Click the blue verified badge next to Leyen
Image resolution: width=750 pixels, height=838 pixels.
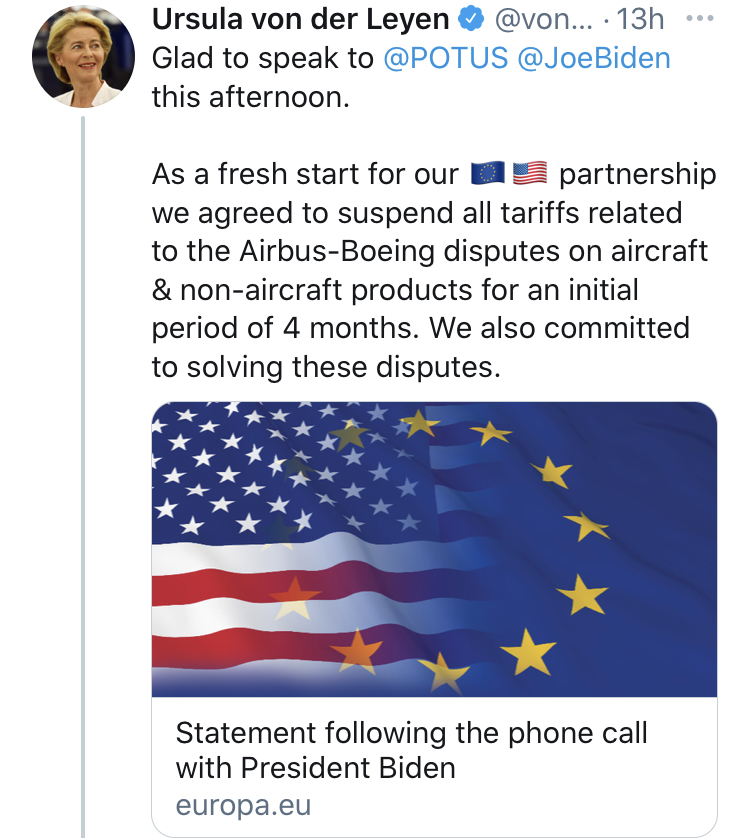click(x=471, y=20)
